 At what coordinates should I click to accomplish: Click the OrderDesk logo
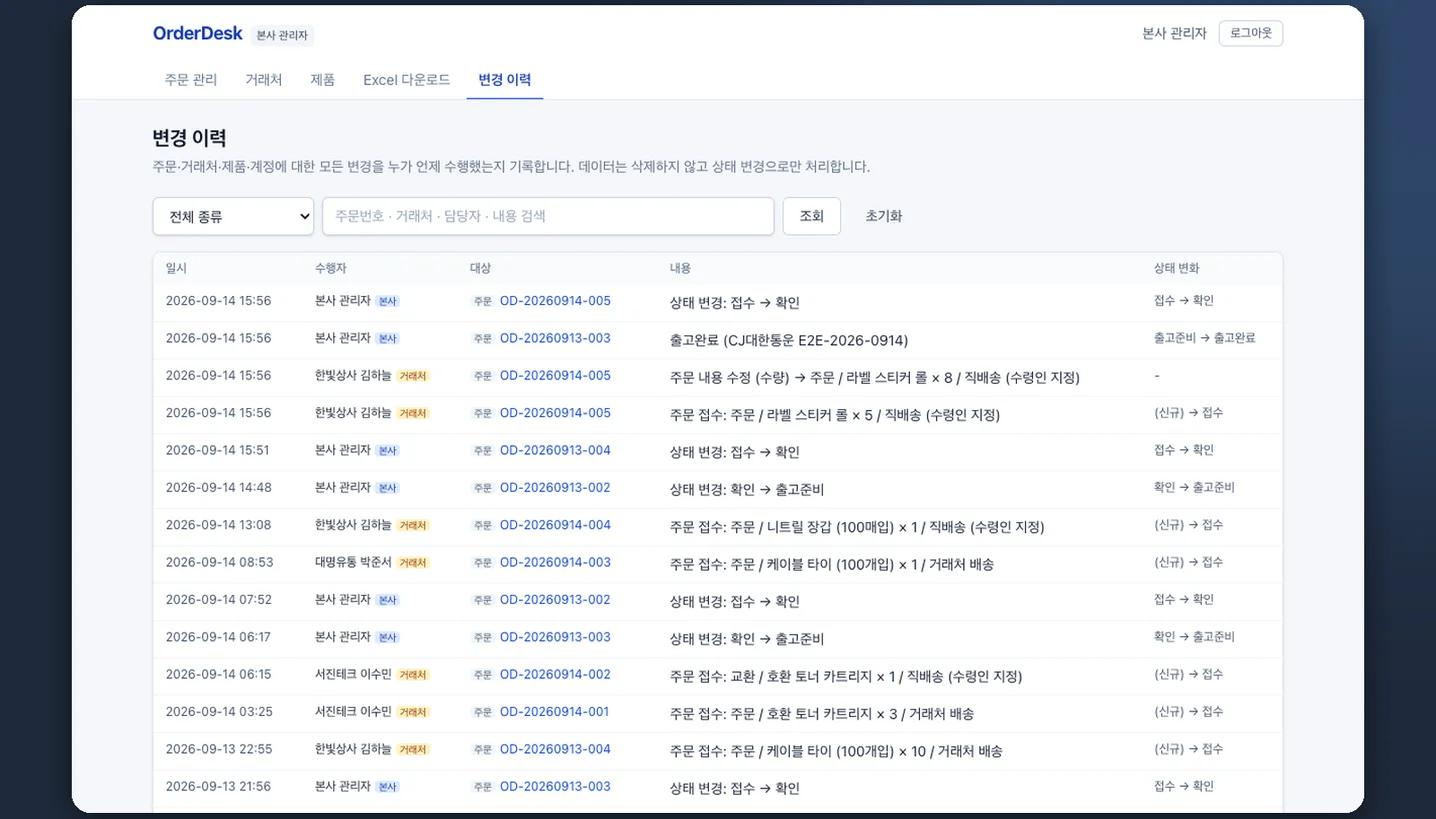point(198,34)
